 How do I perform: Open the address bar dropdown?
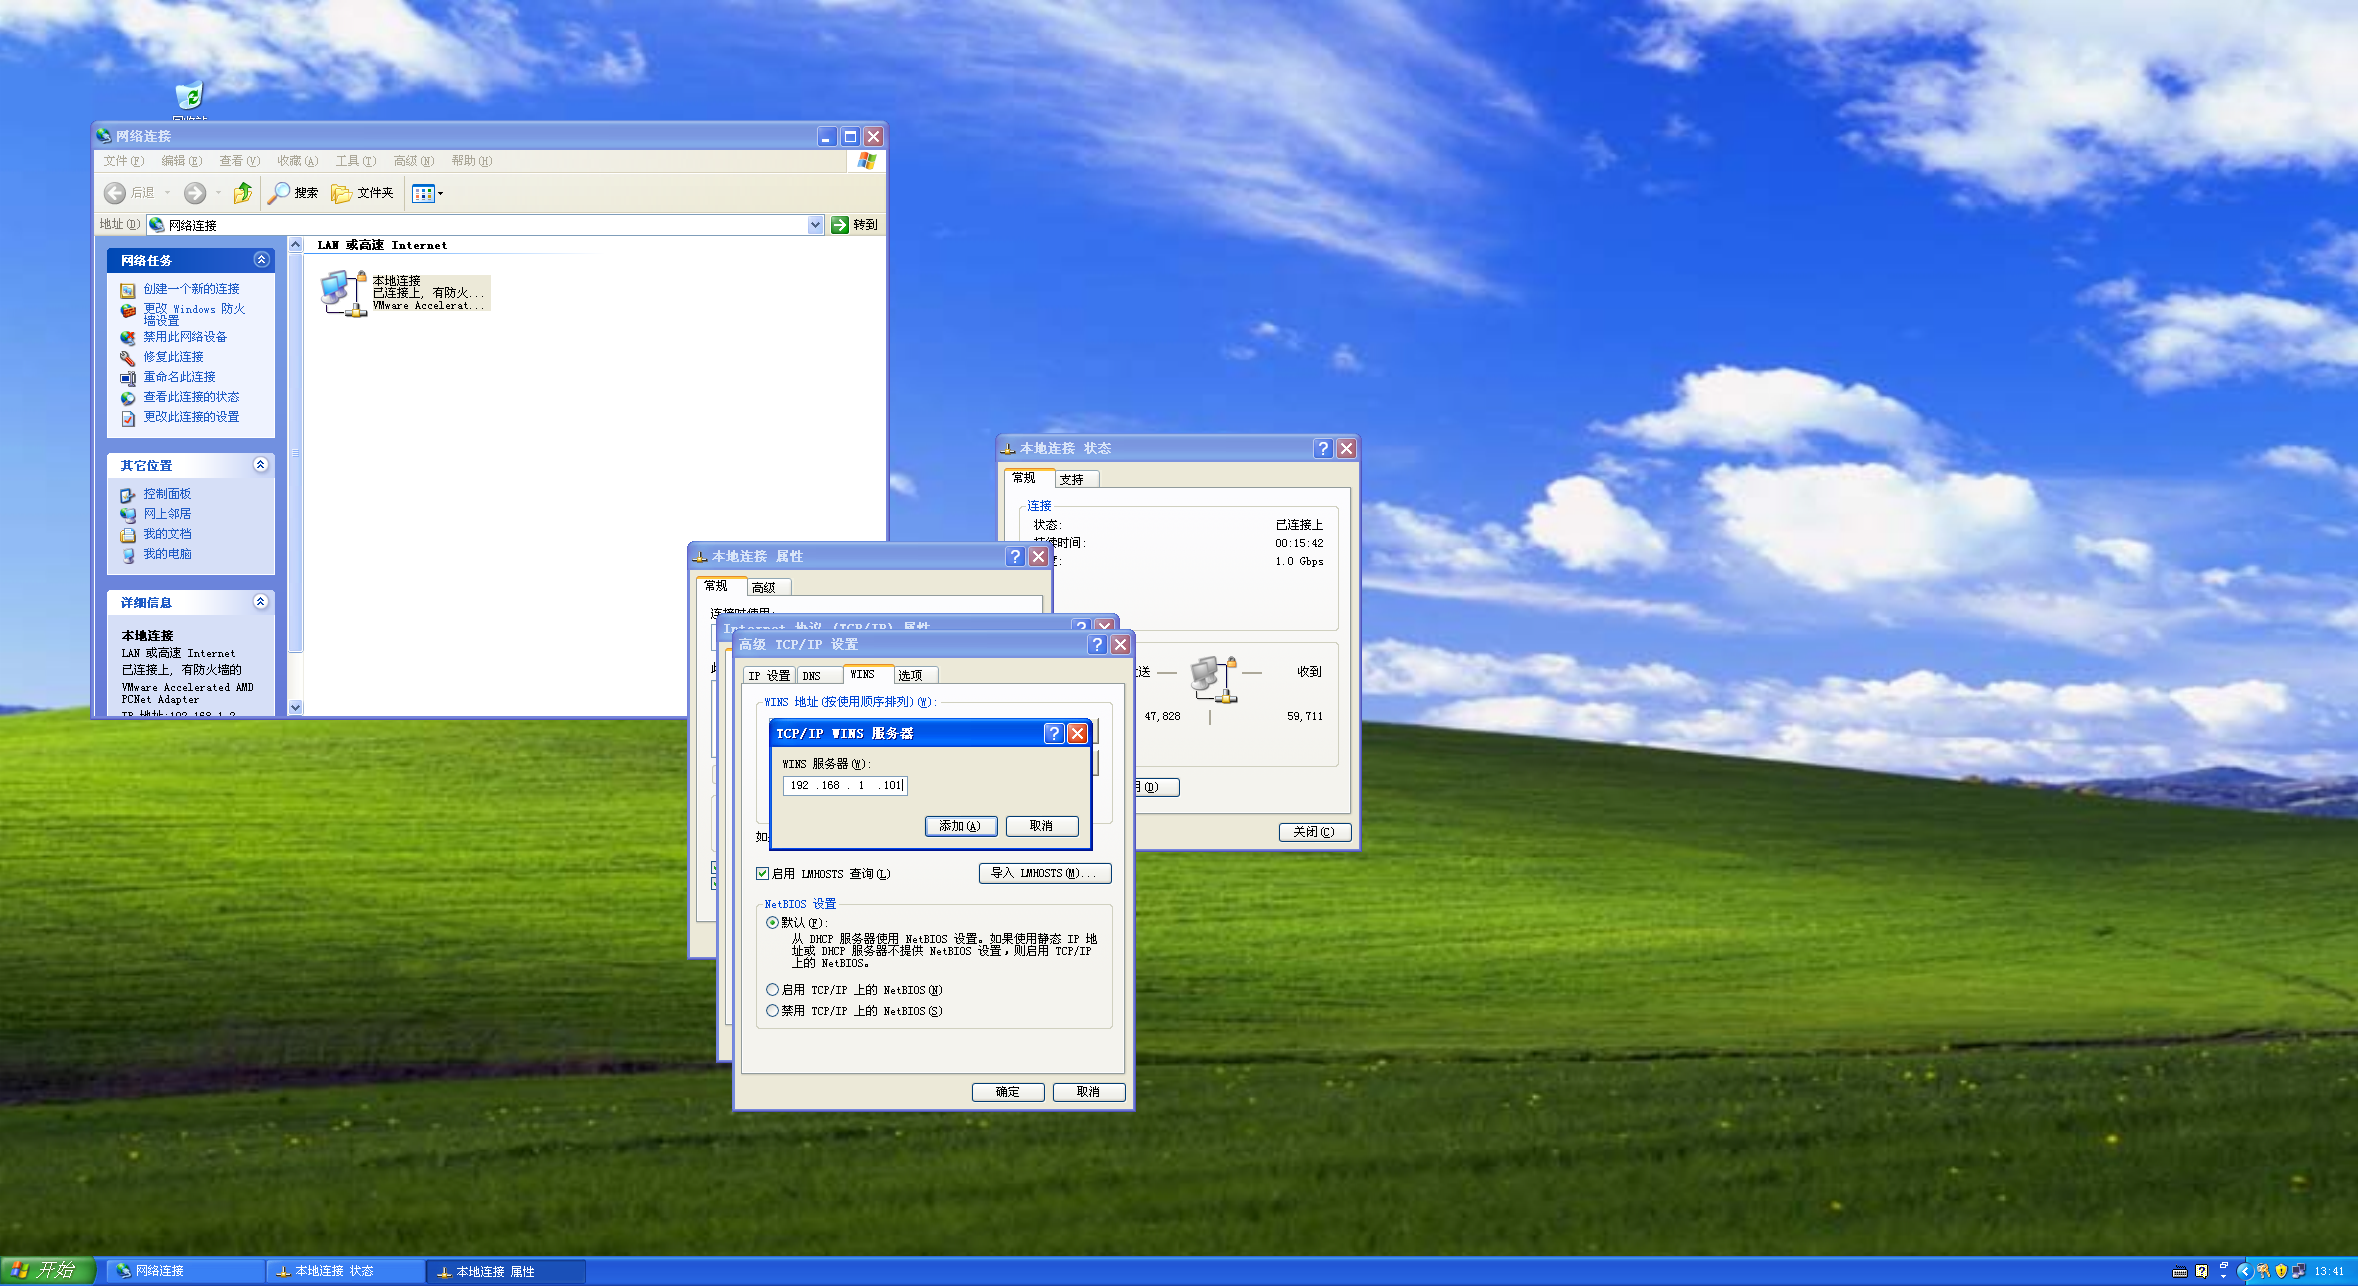[x=815, y=225]
